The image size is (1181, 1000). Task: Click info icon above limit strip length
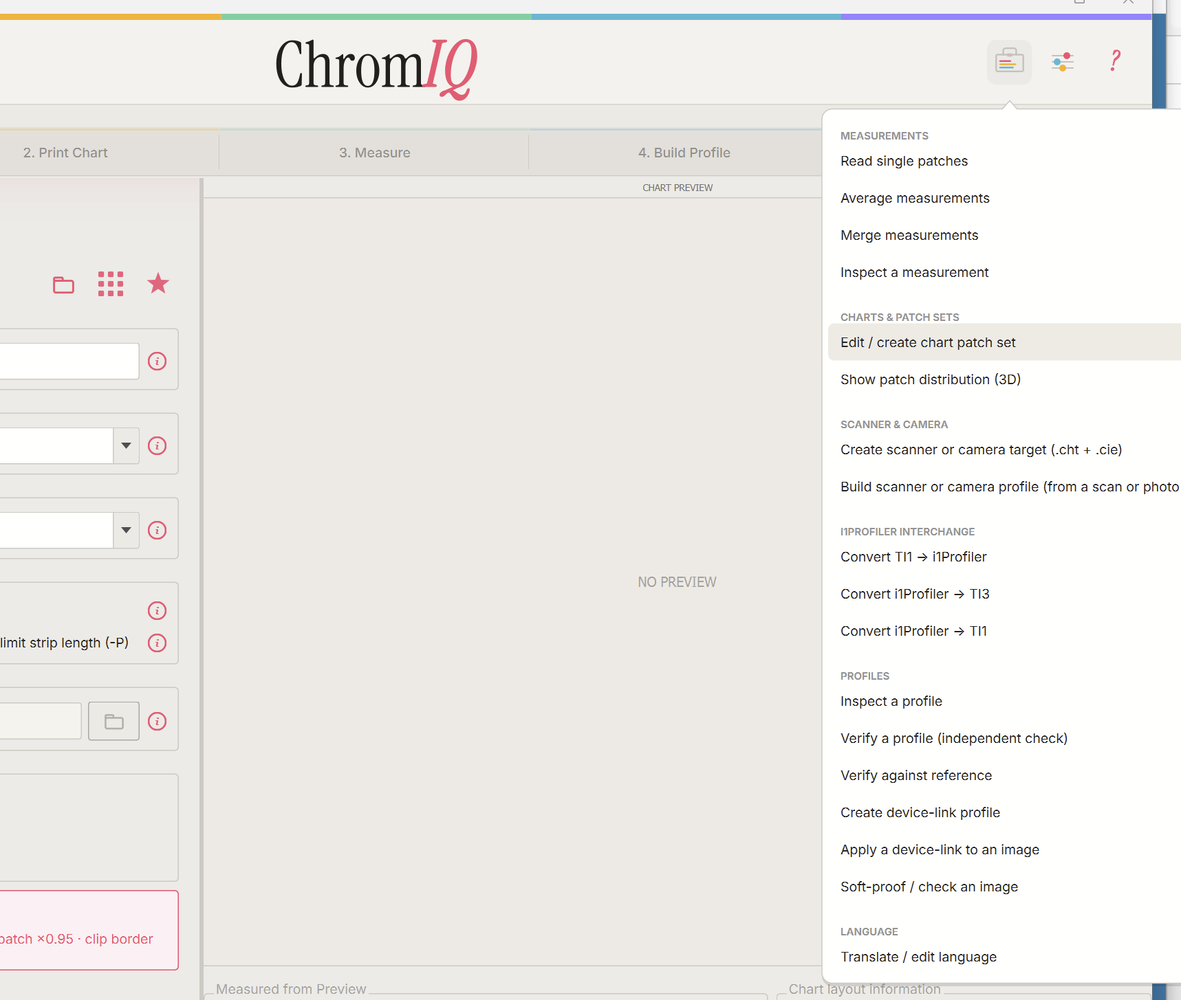click(157, 611)
